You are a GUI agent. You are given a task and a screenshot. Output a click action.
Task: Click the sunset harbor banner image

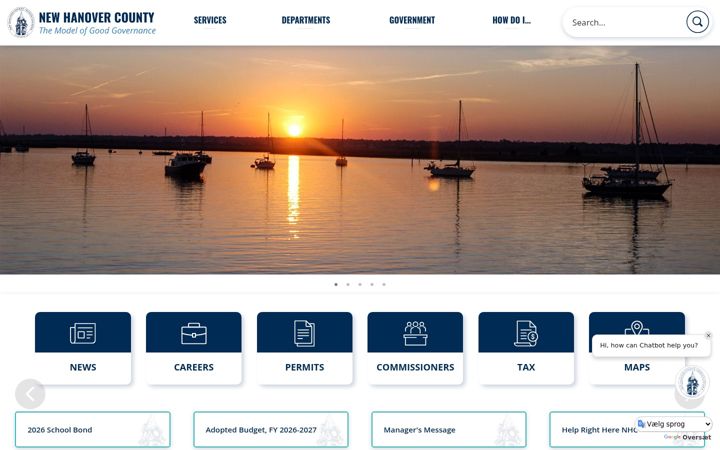[x=360, y=160]
